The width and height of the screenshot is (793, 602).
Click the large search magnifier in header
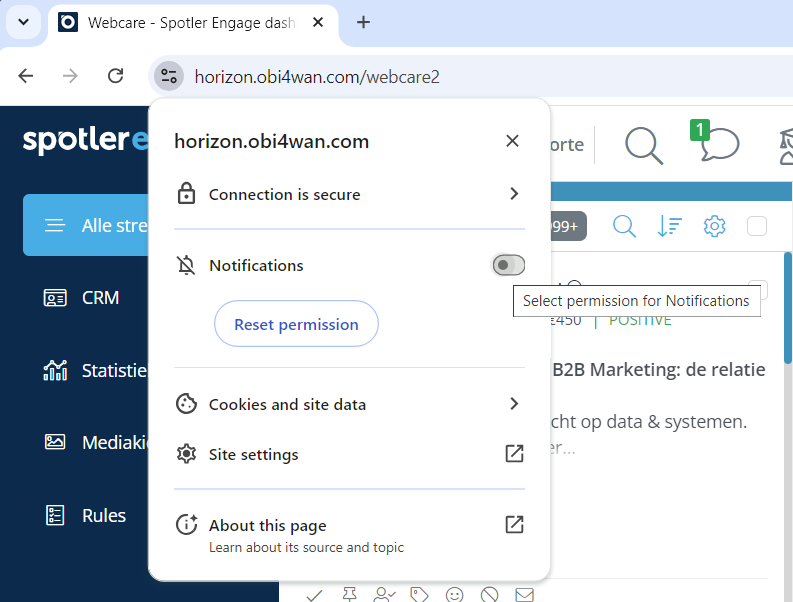(643, 146)
